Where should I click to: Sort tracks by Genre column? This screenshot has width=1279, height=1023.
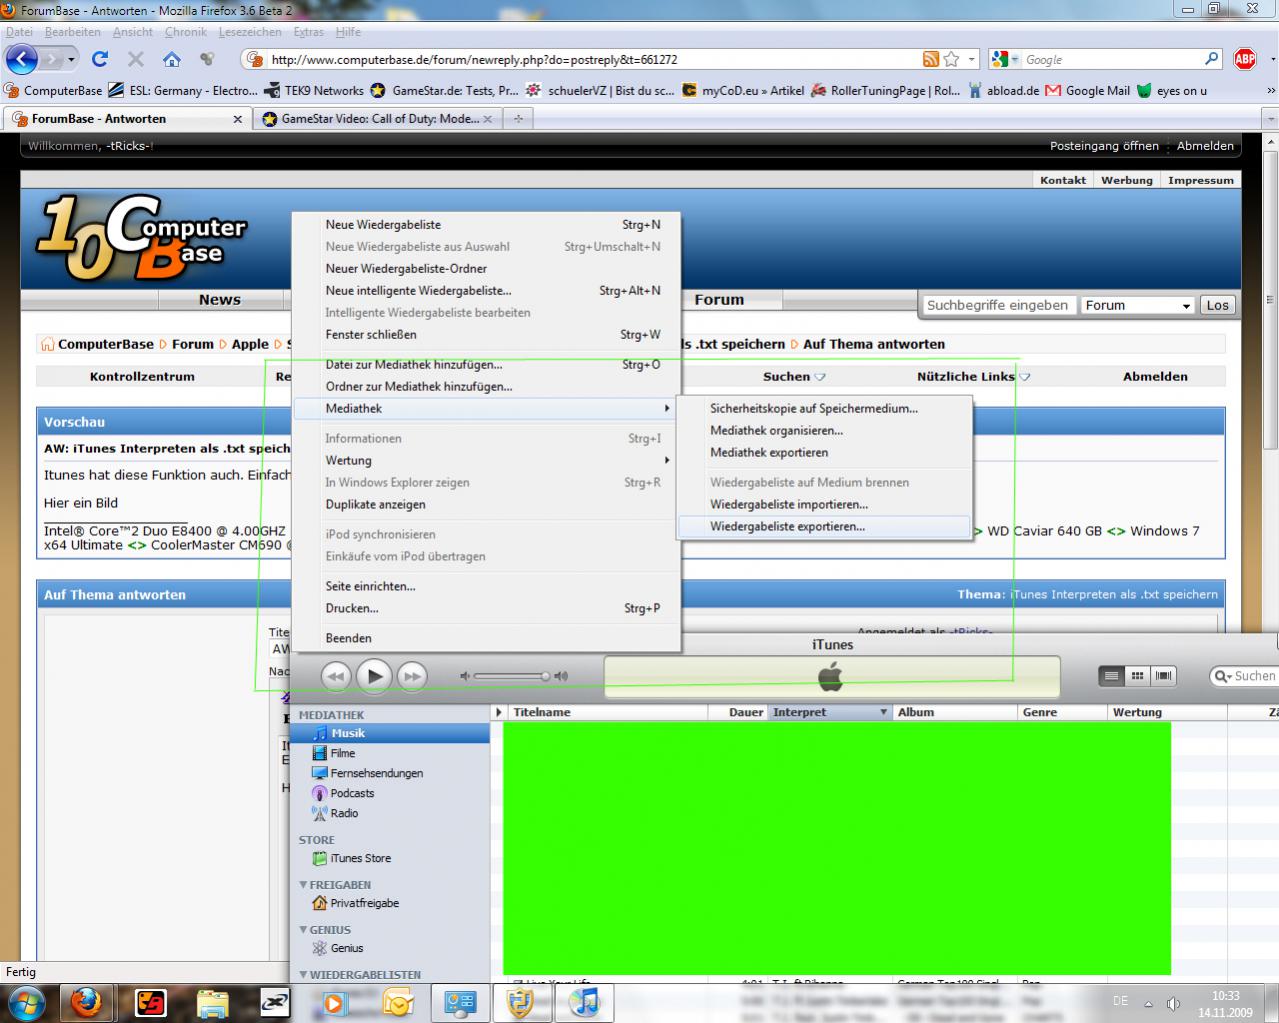pyautogui.click(x=1061, y=712)
